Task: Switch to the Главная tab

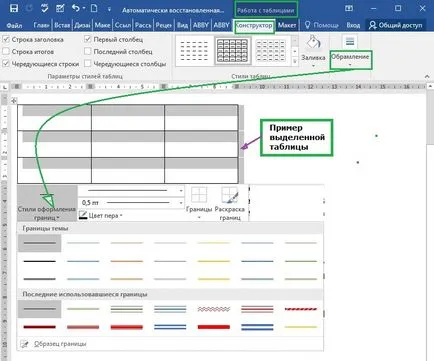Action: 41,25
